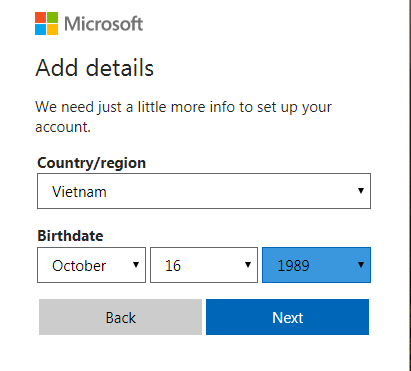Click the dark vertical border at window's right edge

coord(410,185)
